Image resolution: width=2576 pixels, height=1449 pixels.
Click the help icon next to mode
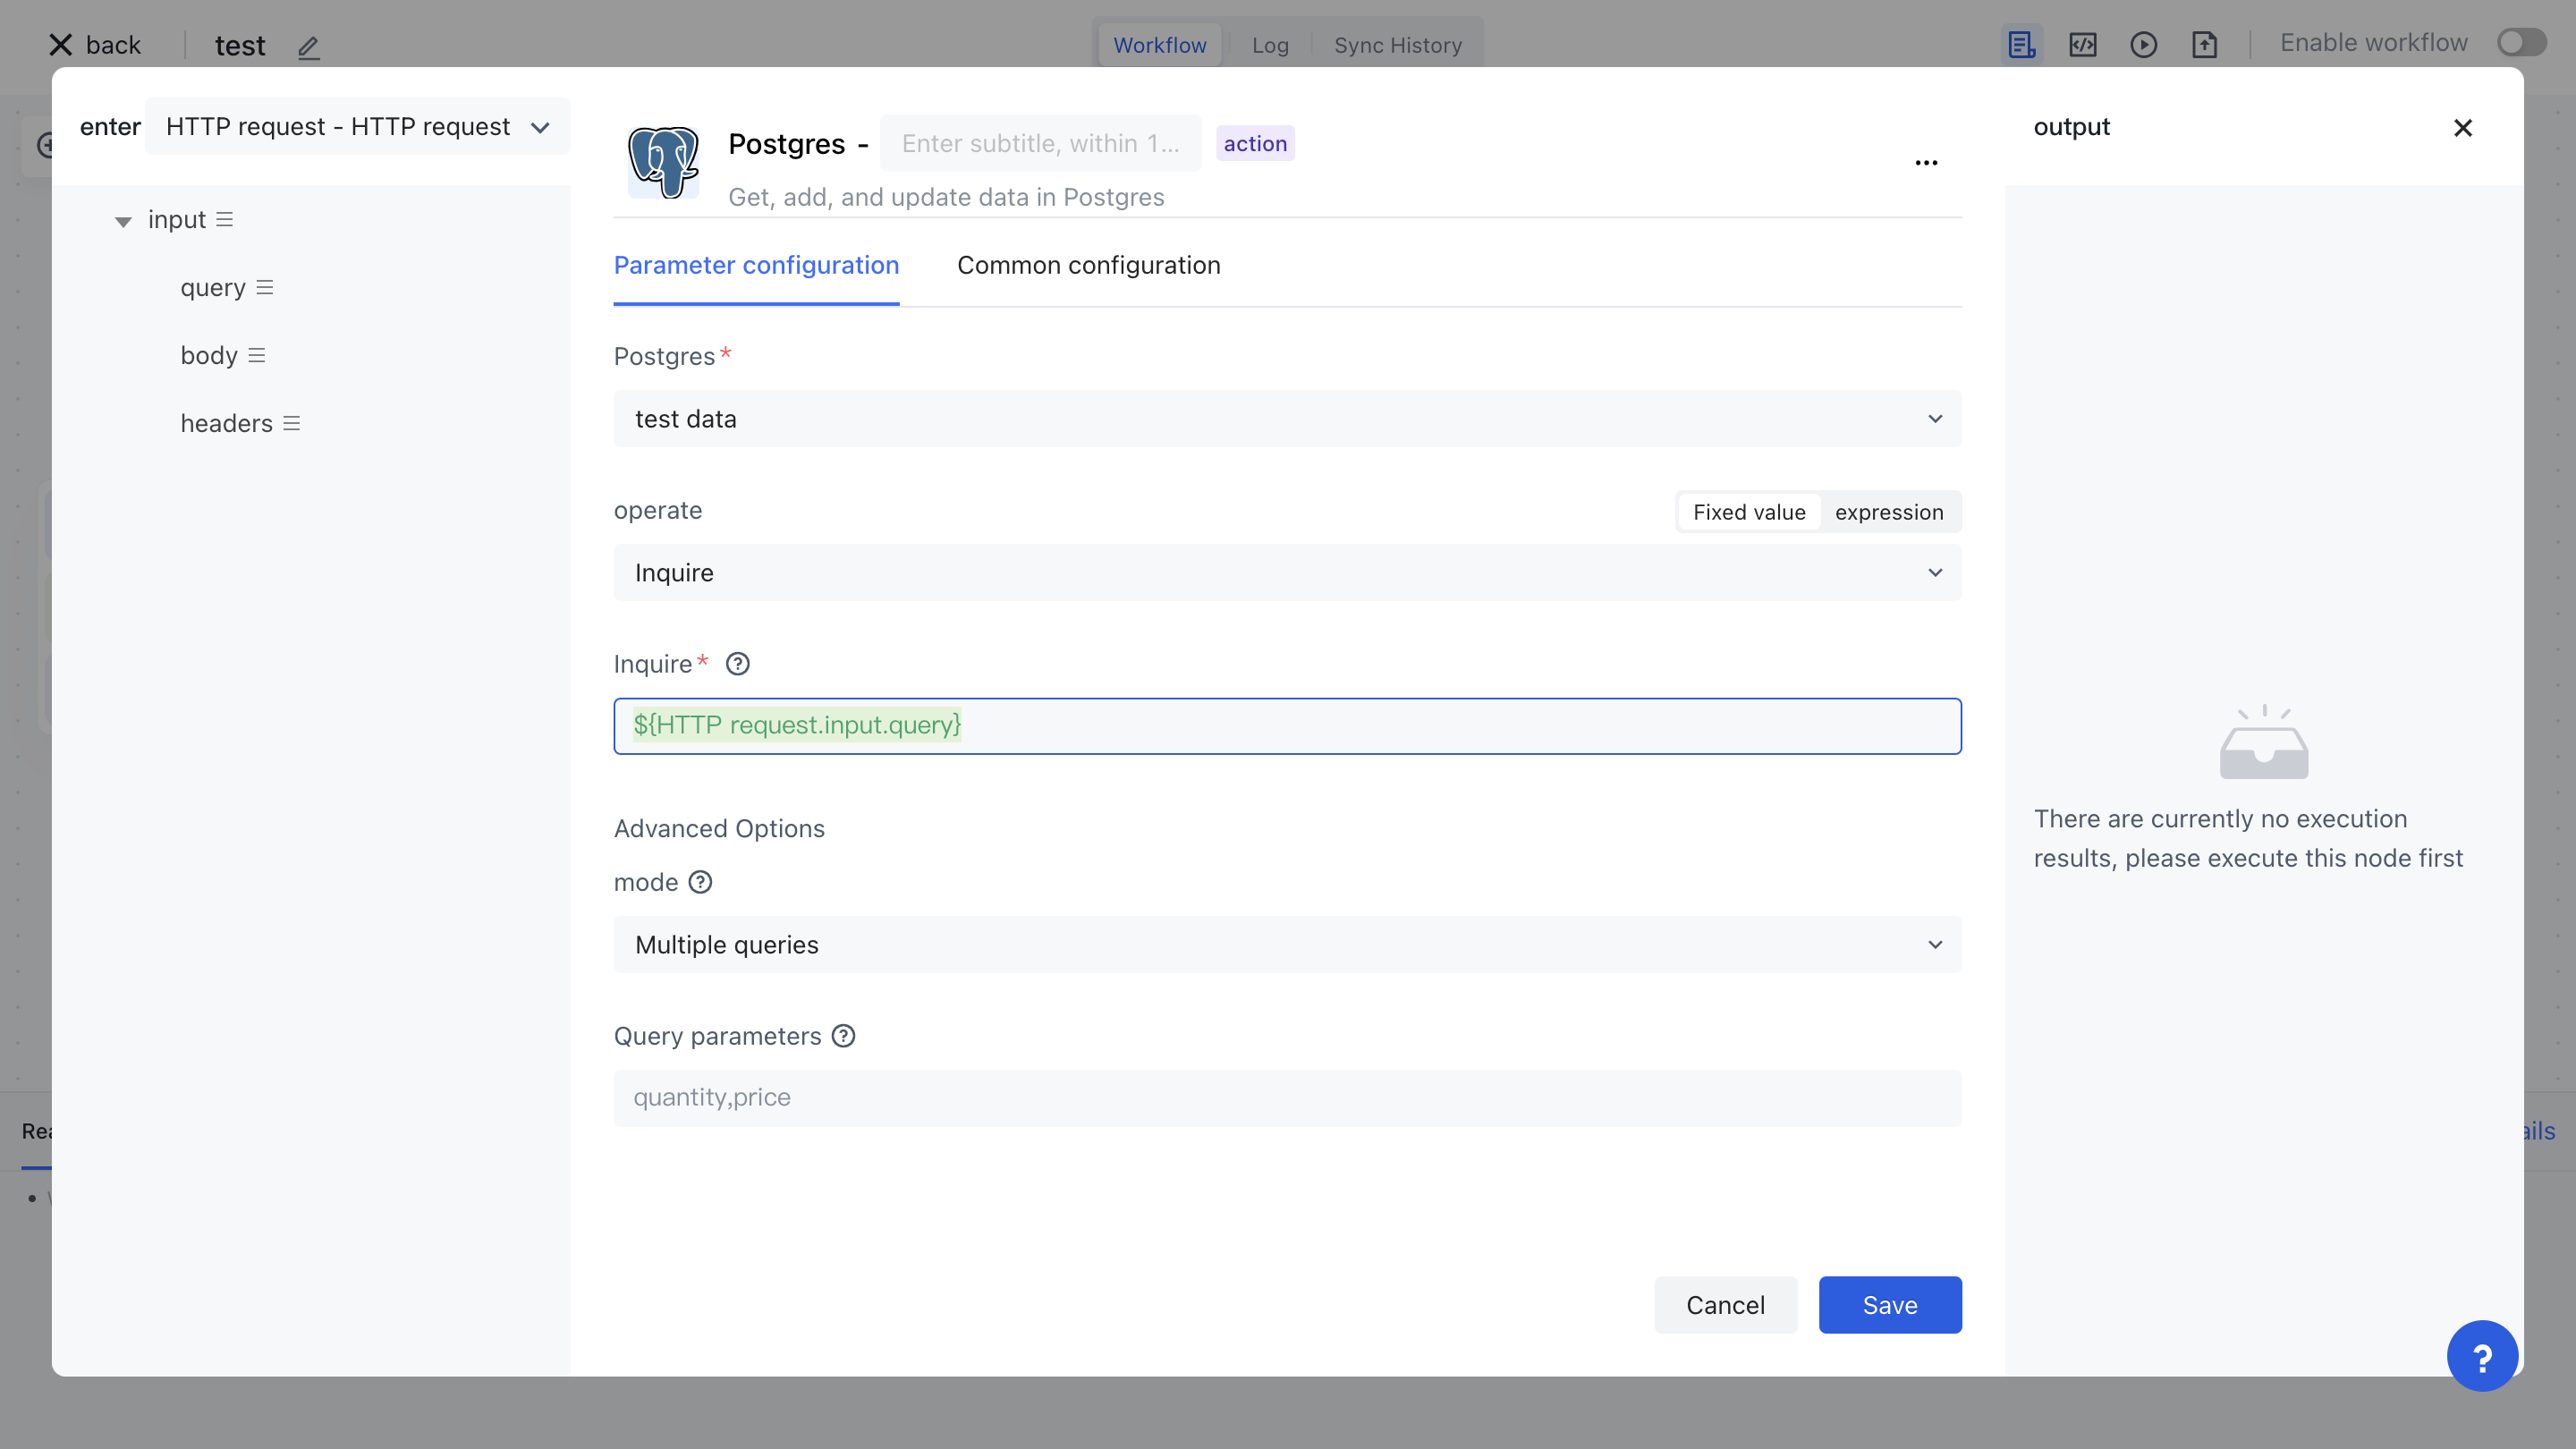click(700, 882)
